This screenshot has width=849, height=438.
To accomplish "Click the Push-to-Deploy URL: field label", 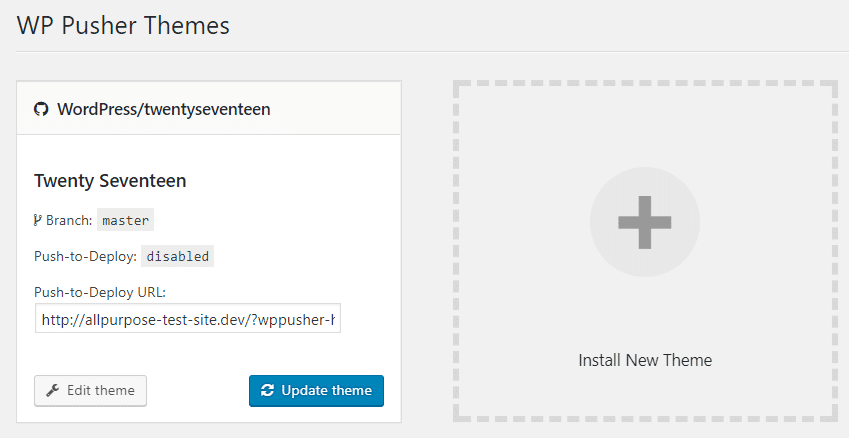I will click(x=100, y=292).
